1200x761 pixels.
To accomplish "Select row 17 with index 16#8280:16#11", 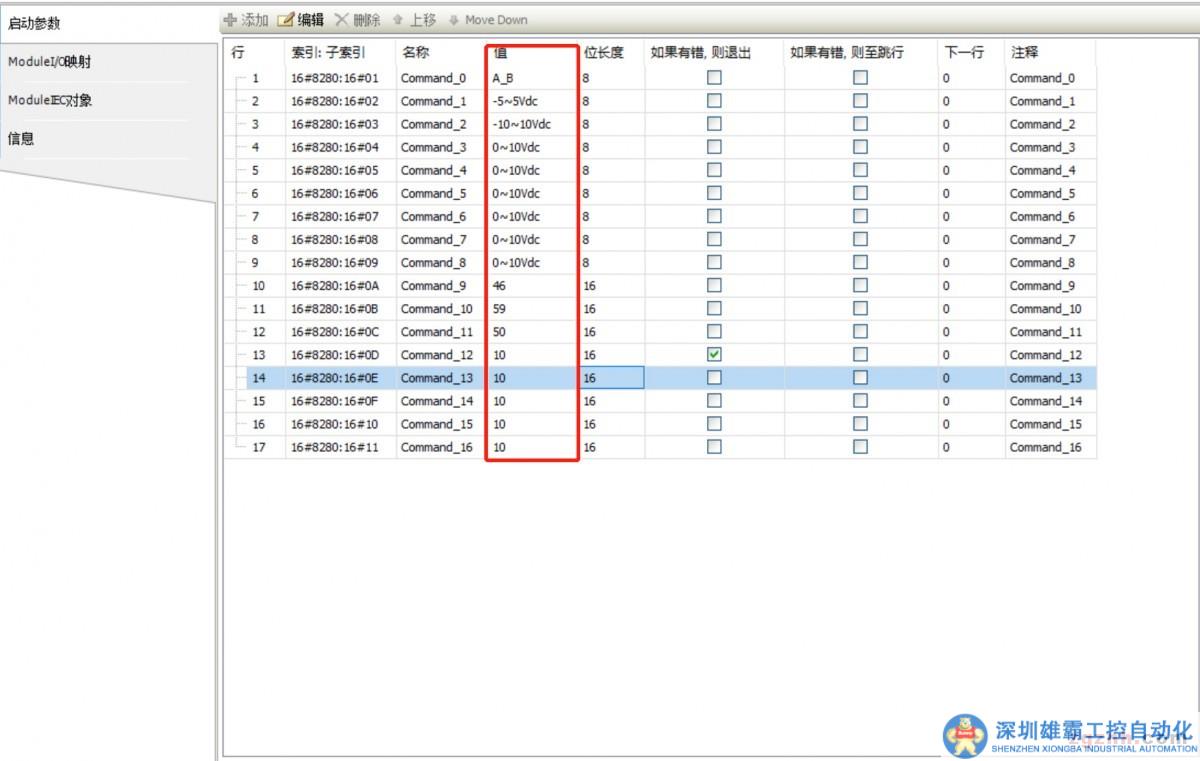I will pyautogui.click(x=335, y=447).
